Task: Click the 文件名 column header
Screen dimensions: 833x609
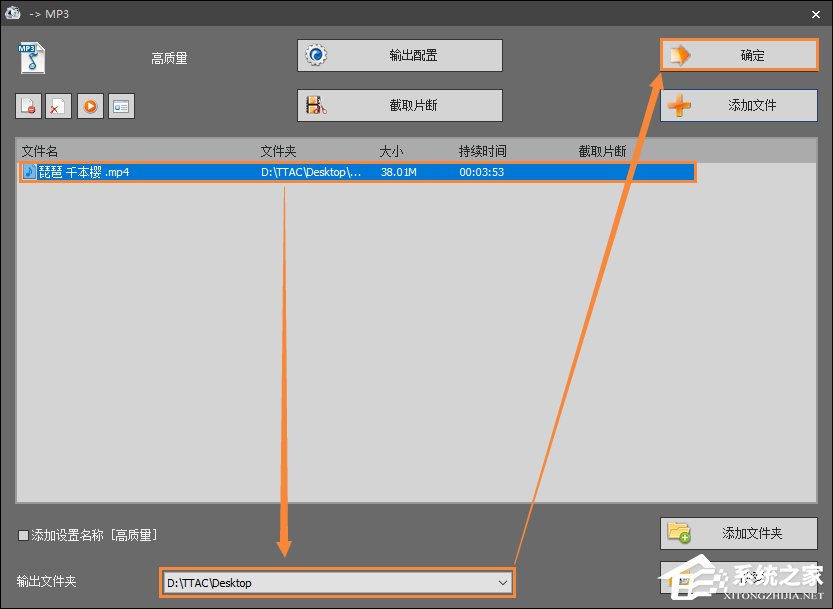Action: pos(40,150)
